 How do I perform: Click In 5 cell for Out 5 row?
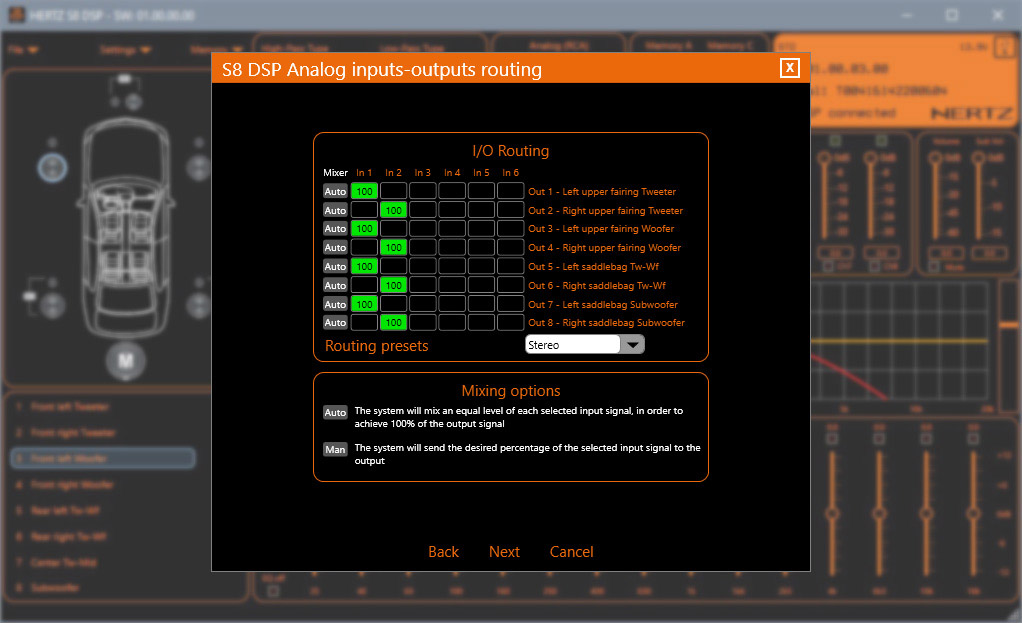[481, 266]
